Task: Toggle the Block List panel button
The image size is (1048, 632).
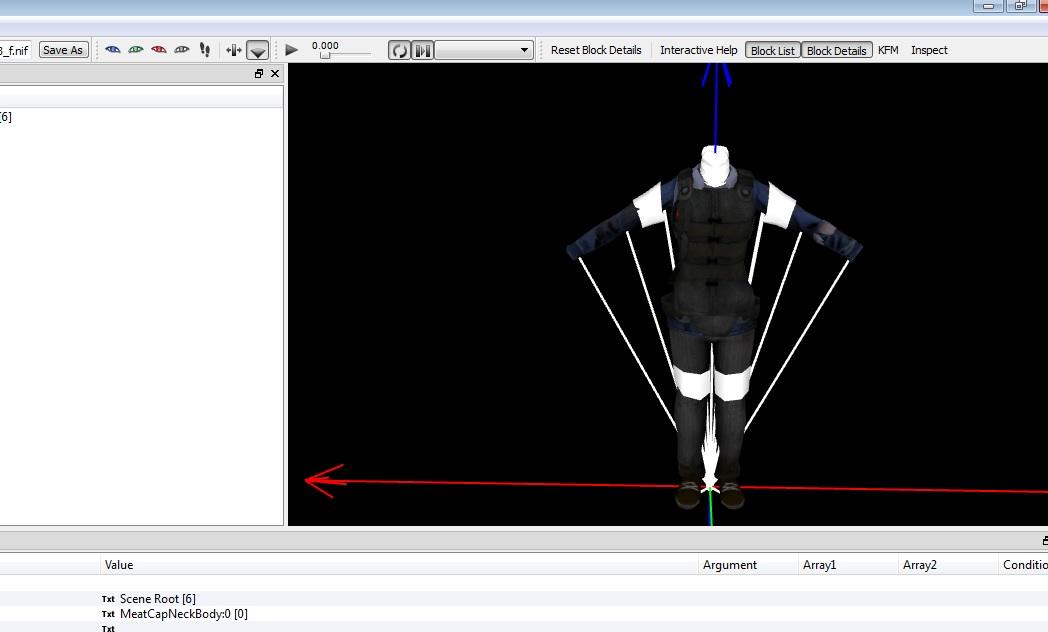Action: 773,50
